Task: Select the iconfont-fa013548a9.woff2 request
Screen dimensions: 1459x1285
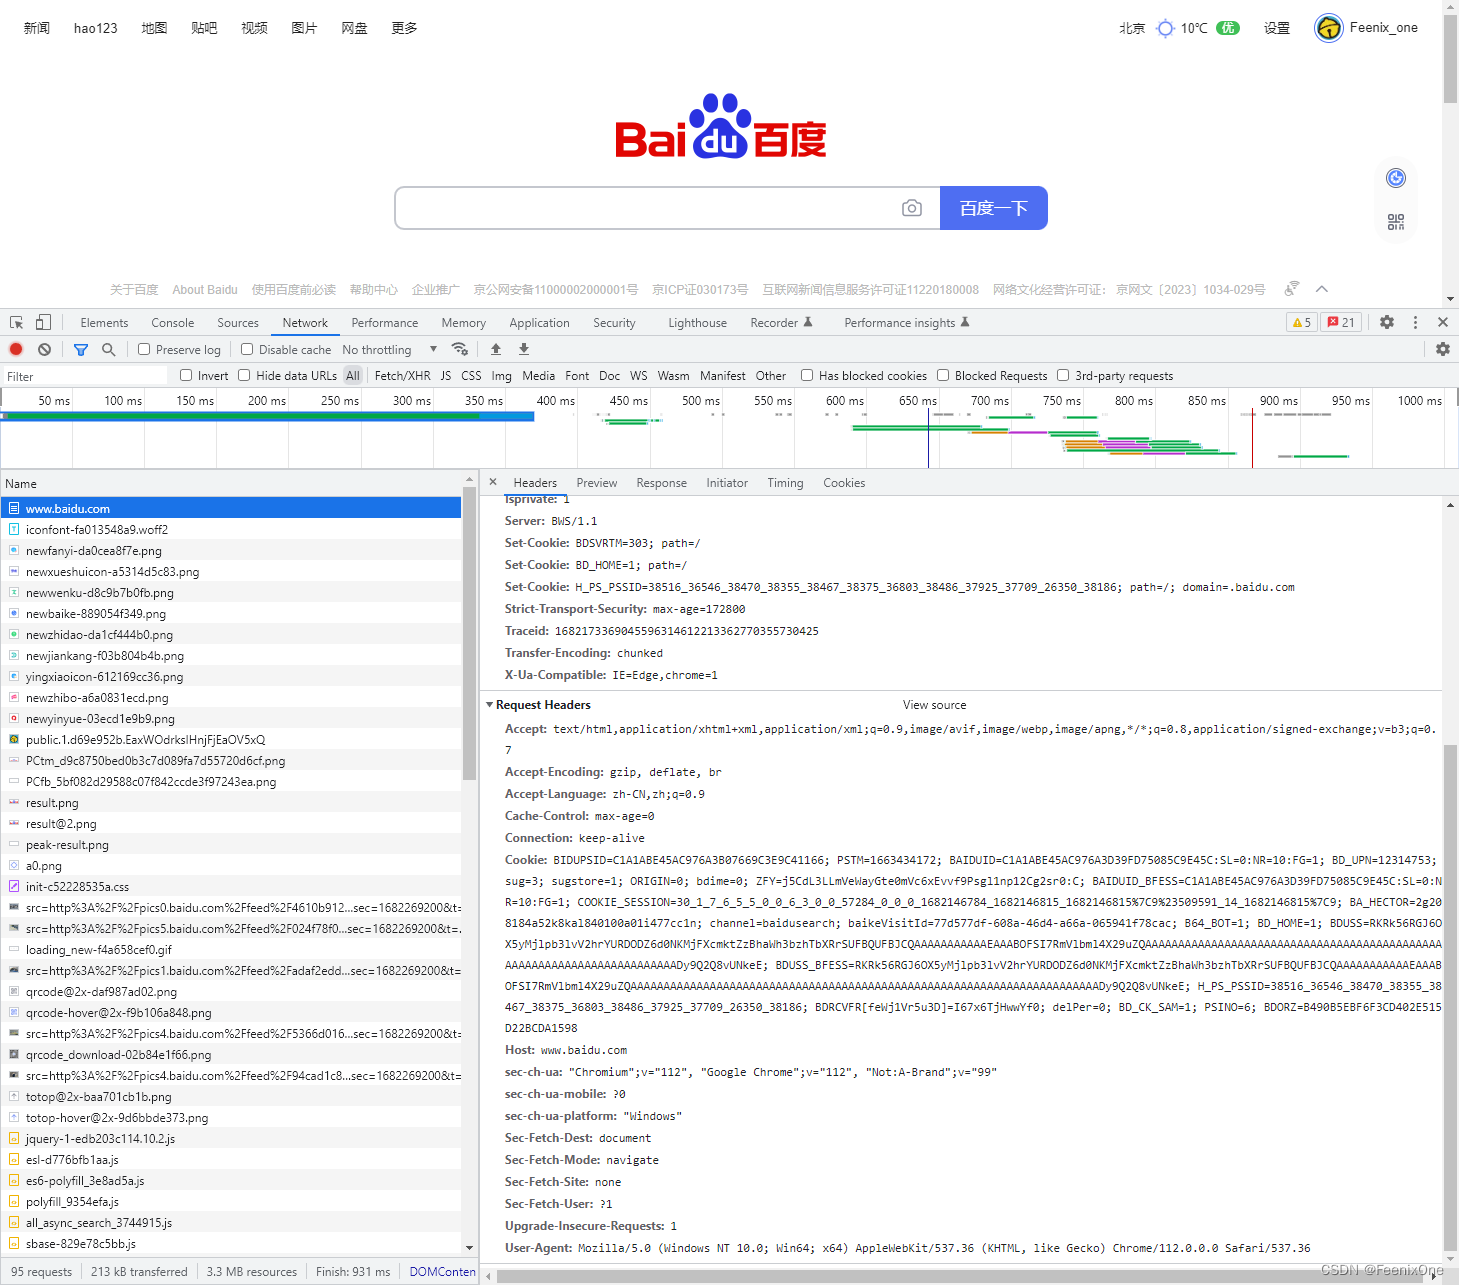Action: pyautogui.click(x=231, y=530)
